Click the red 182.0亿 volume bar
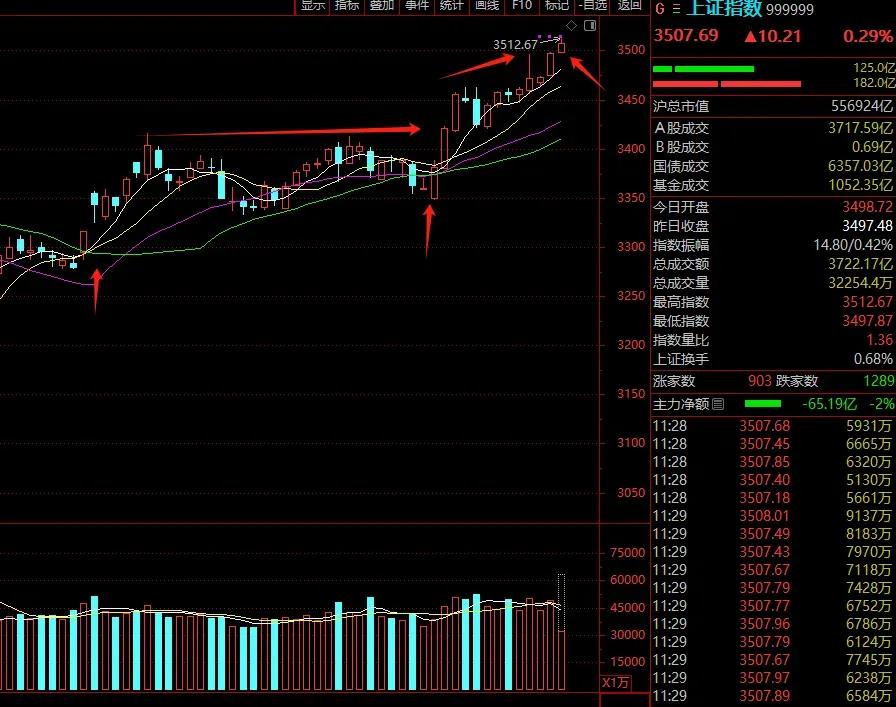Screen dimensions: 896x707 [727, 84]
